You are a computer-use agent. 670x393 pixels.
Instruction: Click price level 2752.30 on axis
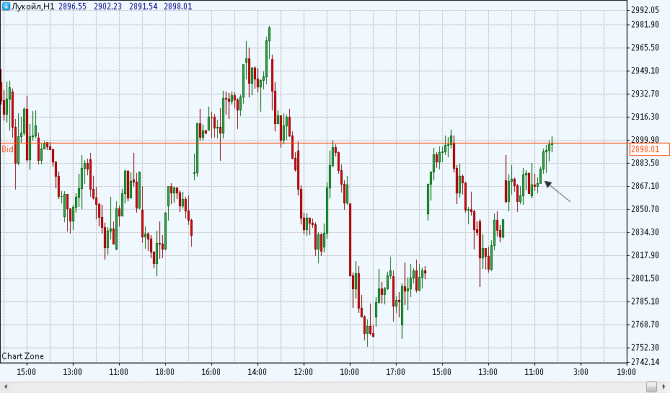pyautogui.click(x=645, y=347)
